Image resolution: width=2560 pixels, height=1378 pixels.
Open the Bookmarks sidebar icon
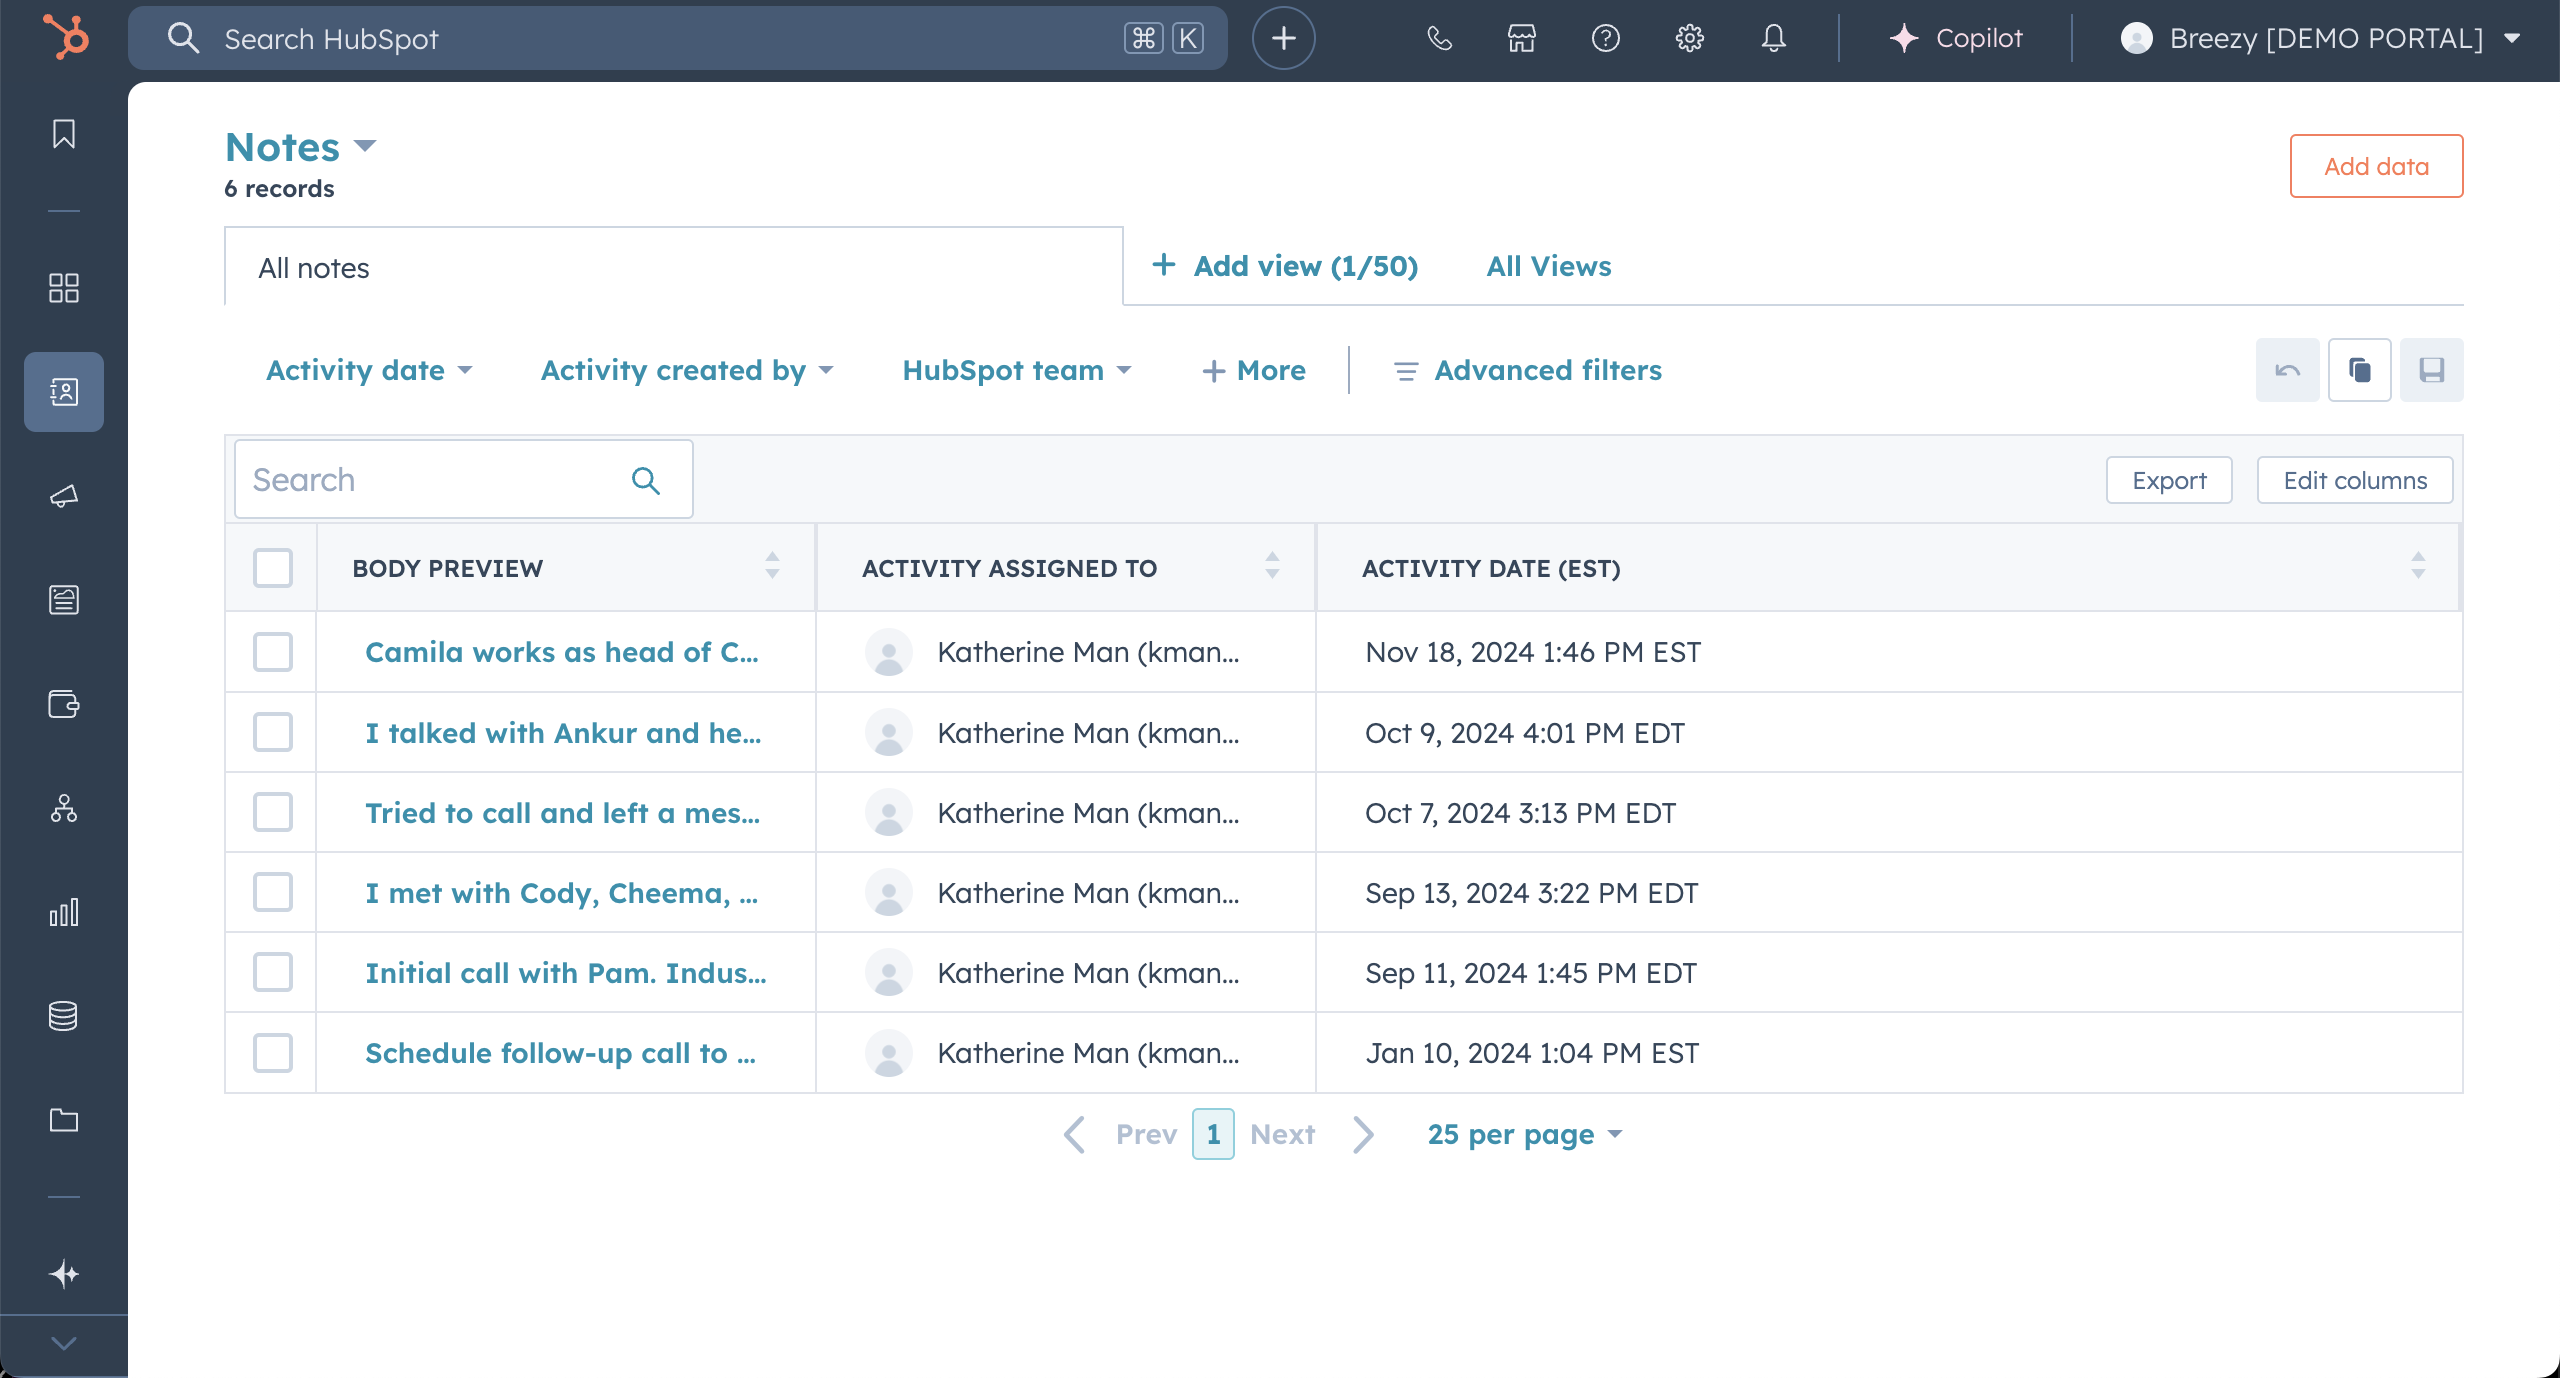64,134
